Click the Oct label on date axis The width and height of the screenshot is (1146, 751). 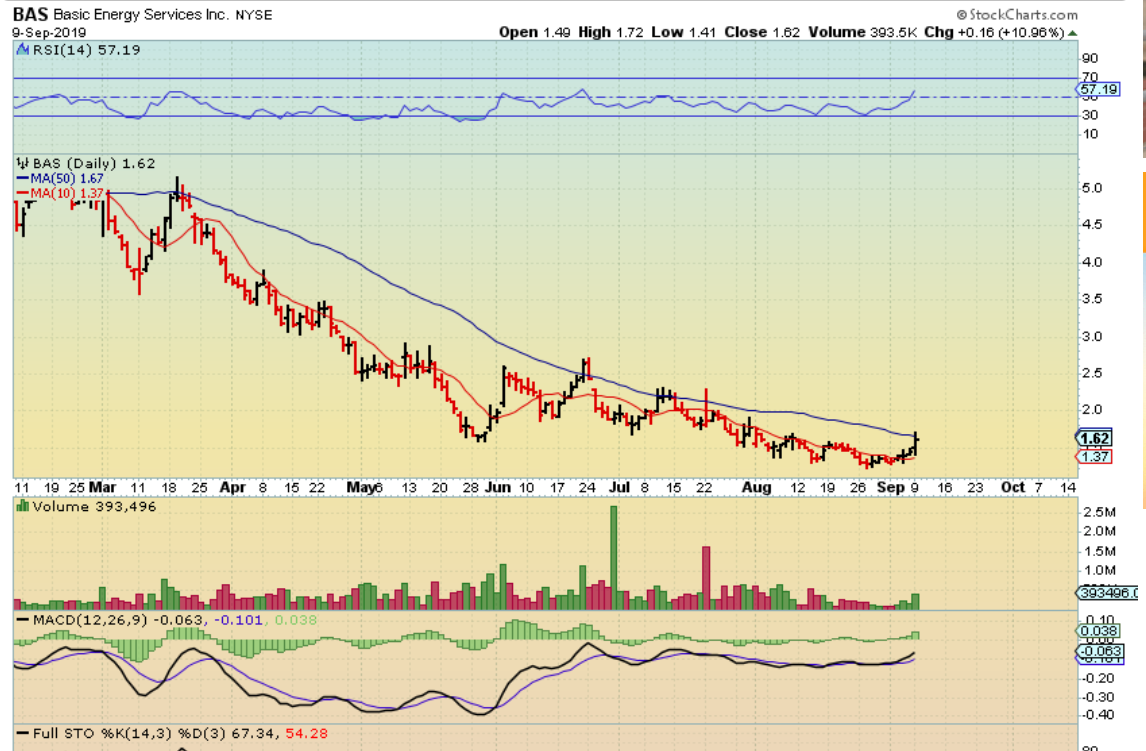click(1012, 487)
